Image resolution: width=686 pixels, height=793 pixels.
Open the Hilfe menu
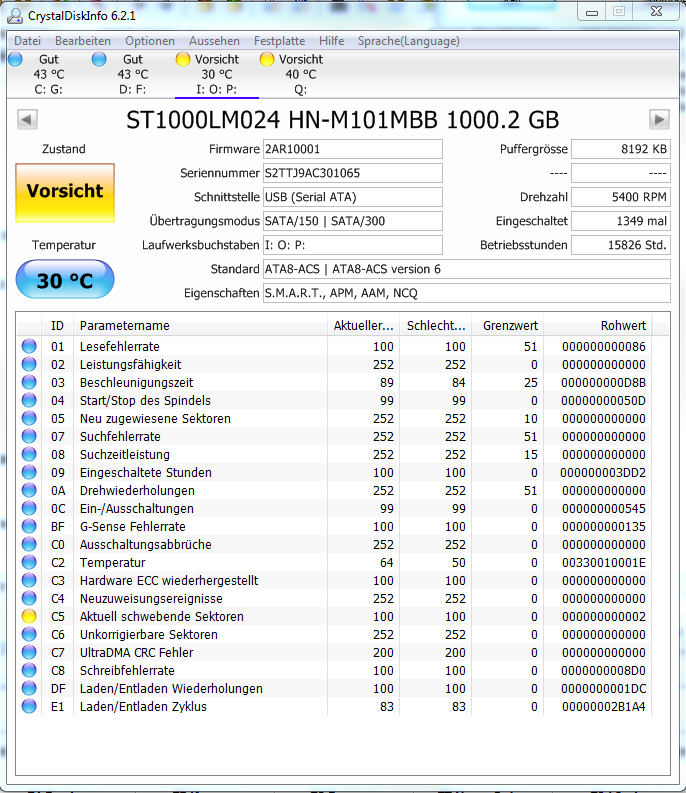[x=331, y=41]
